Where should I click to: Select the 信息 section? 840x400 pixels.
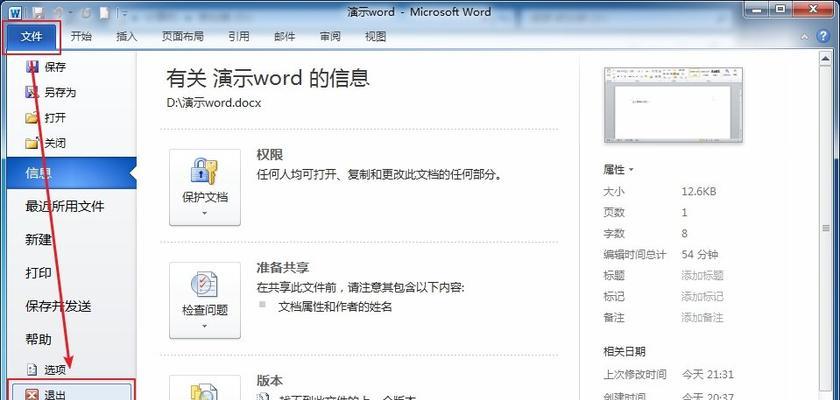click(x=71, y=173)
